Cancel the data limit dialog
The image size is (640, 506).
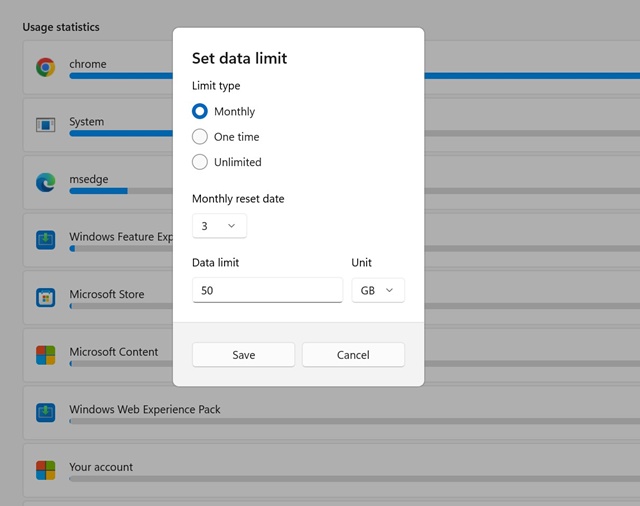click(x=353, y=355)
